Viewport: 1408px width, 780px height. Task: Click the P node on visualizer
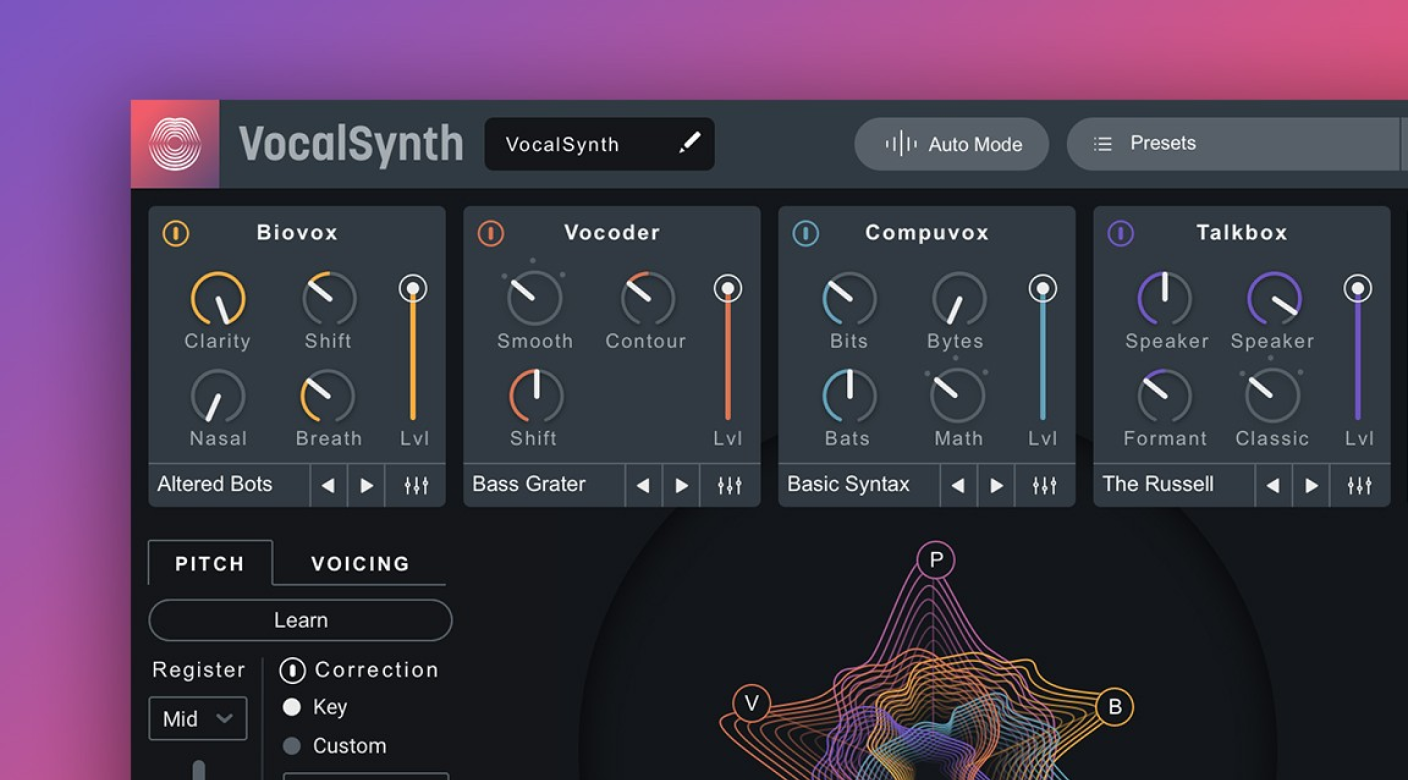click(936, 560)
